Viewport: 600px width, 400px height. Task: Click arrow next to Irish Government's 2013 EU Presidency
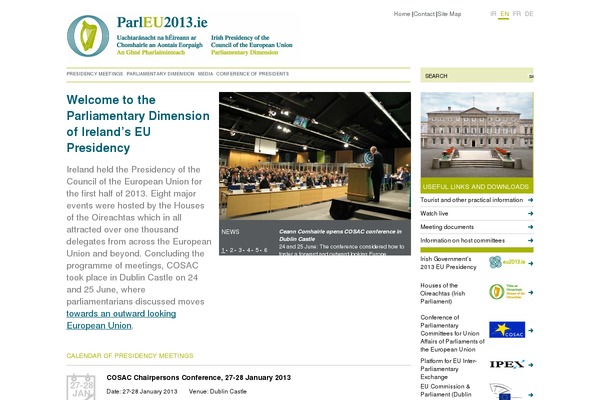point(530,263)
